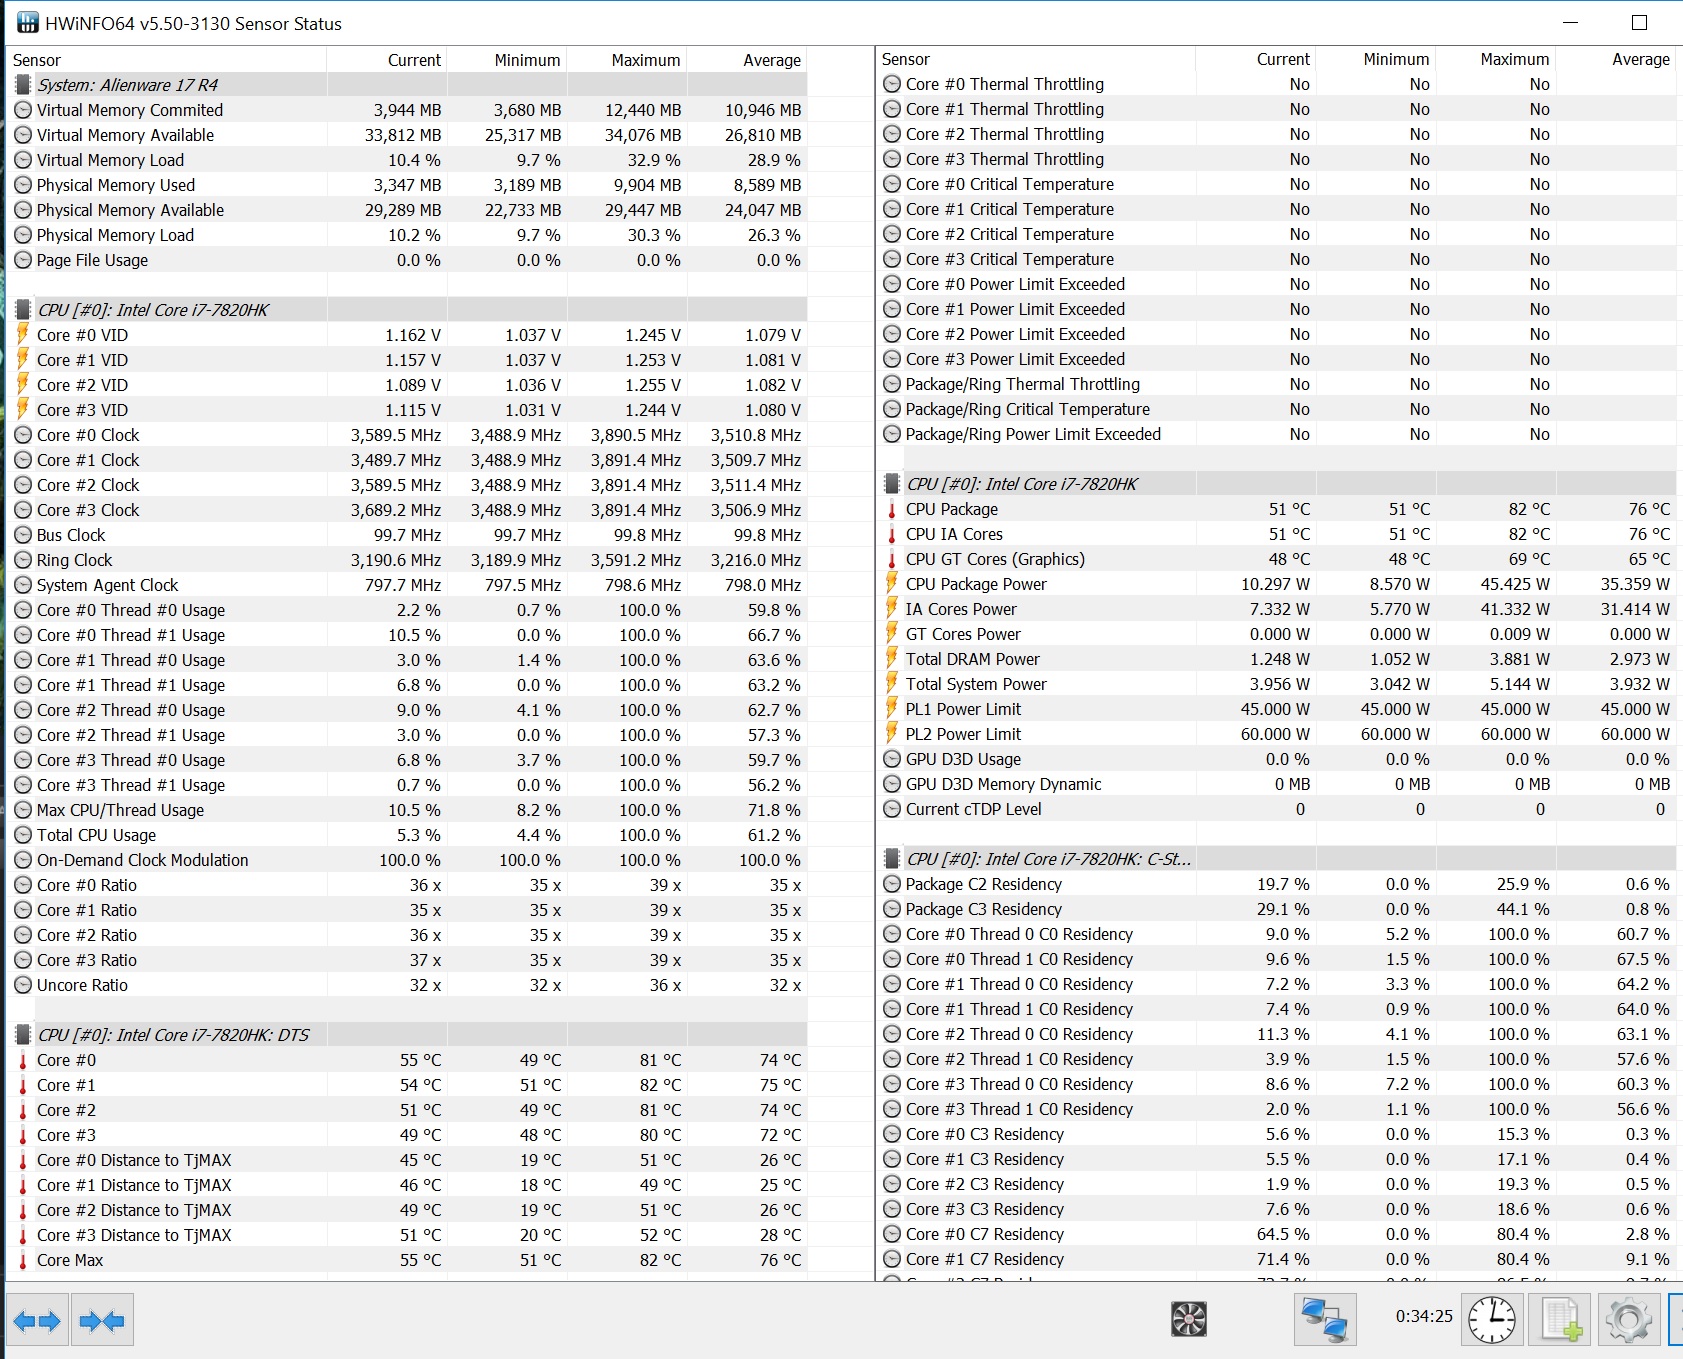Open the fan control icon
The width and height of the screenshot is (1683, 1359).
point(1188,1319)
